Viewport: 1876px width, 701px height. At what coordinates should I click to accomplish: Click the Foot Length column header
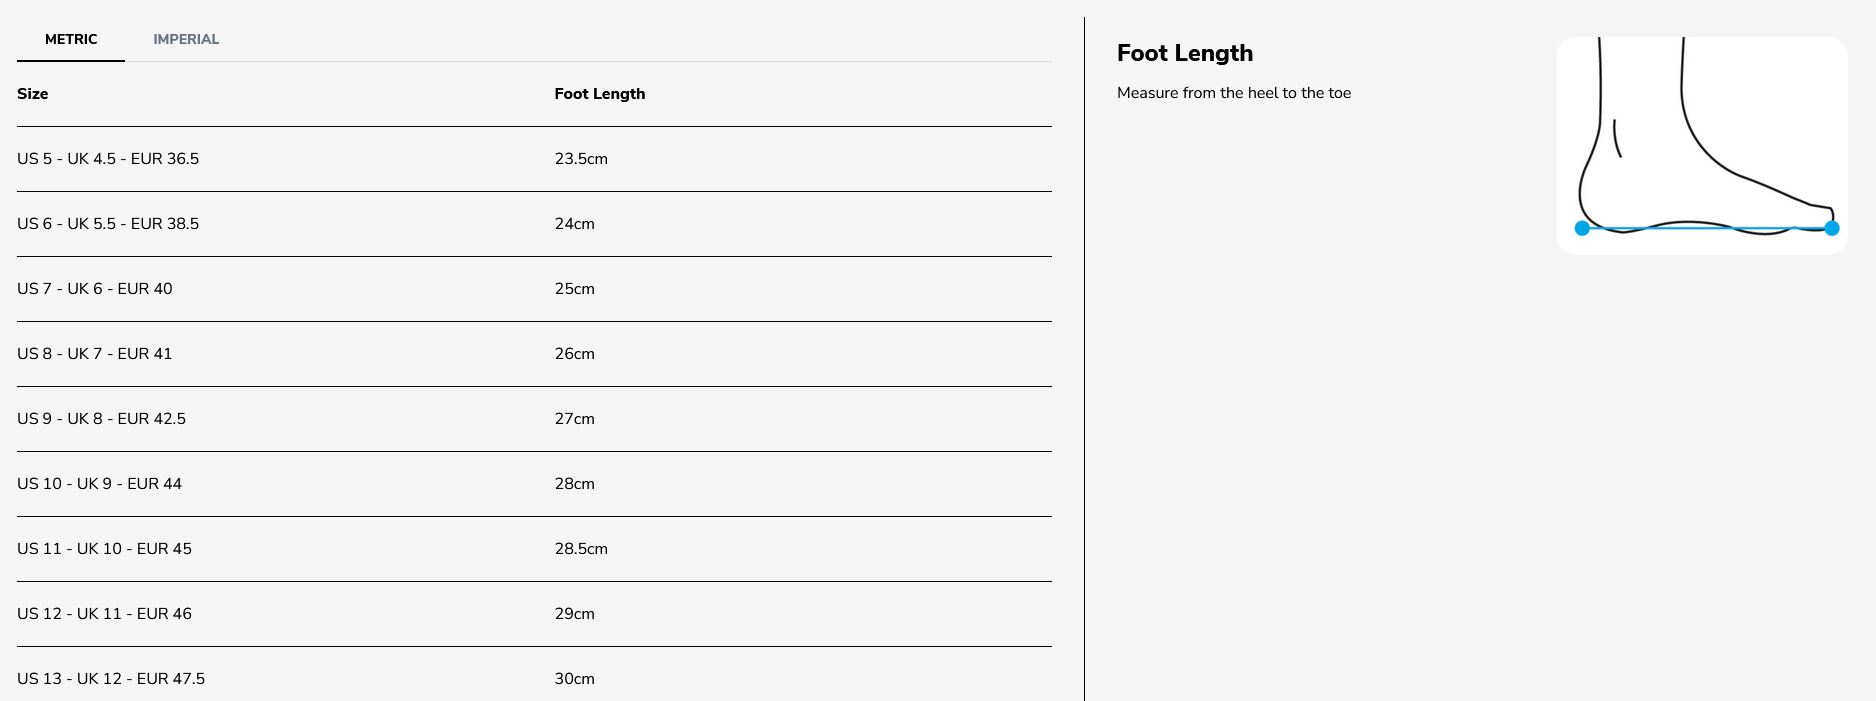pyautogui.click(x=600, y=94)
